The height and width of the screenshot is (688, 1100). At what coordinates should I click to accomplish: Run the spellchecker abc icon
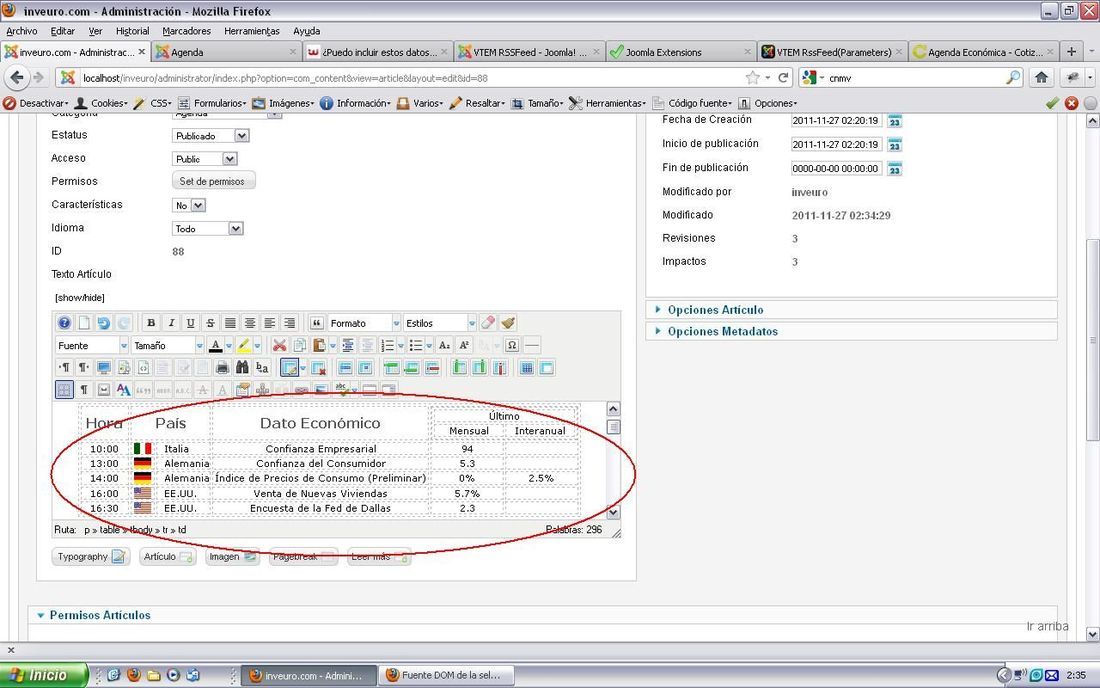pos(342,389)
